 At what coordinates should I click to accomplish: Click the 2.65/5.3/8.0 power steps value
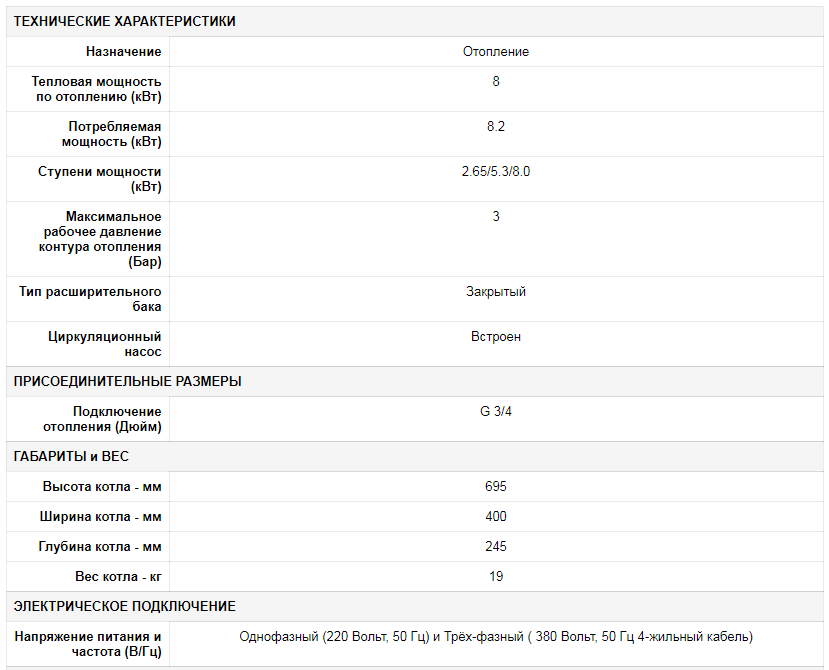(496, 172)
